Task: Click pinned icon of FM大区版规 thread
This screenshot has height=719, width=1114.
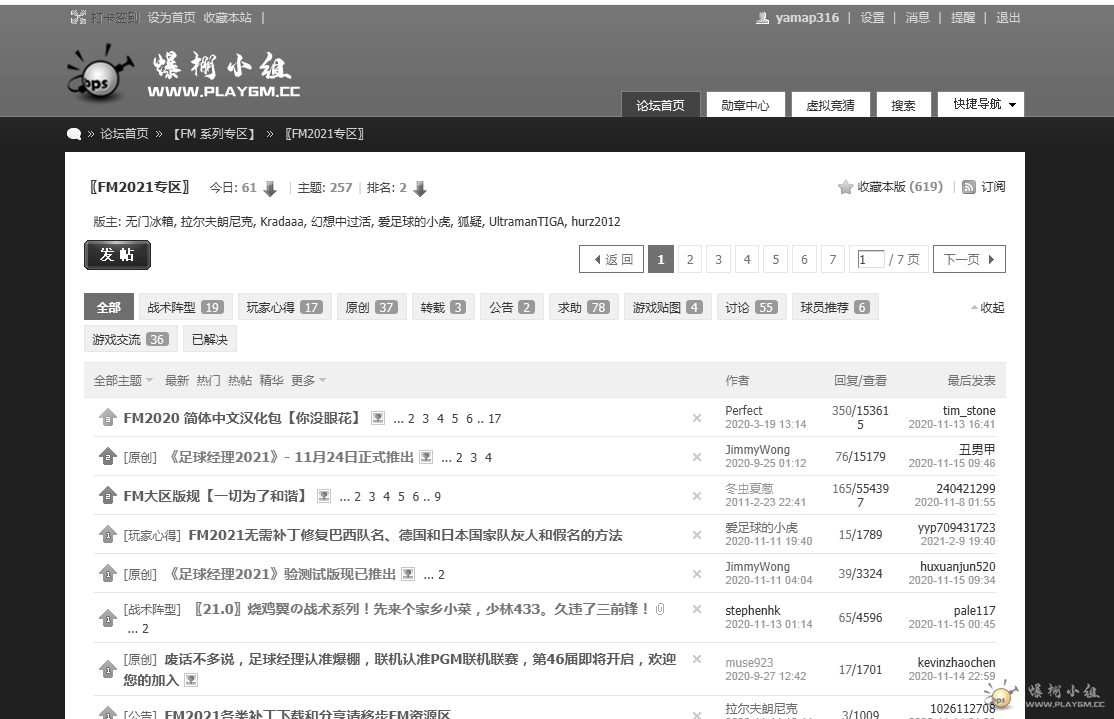Action: click(x=107, y=495)
